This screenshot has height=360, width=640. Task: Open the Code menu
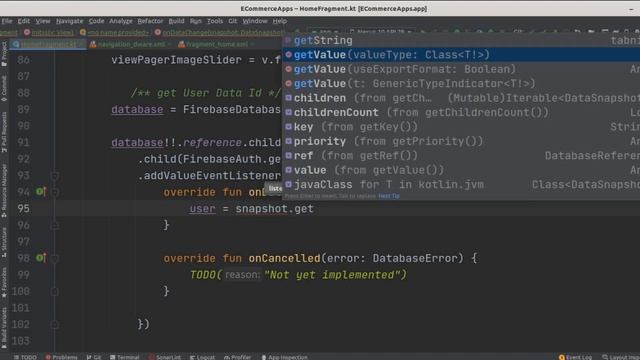tap(96, 21)
